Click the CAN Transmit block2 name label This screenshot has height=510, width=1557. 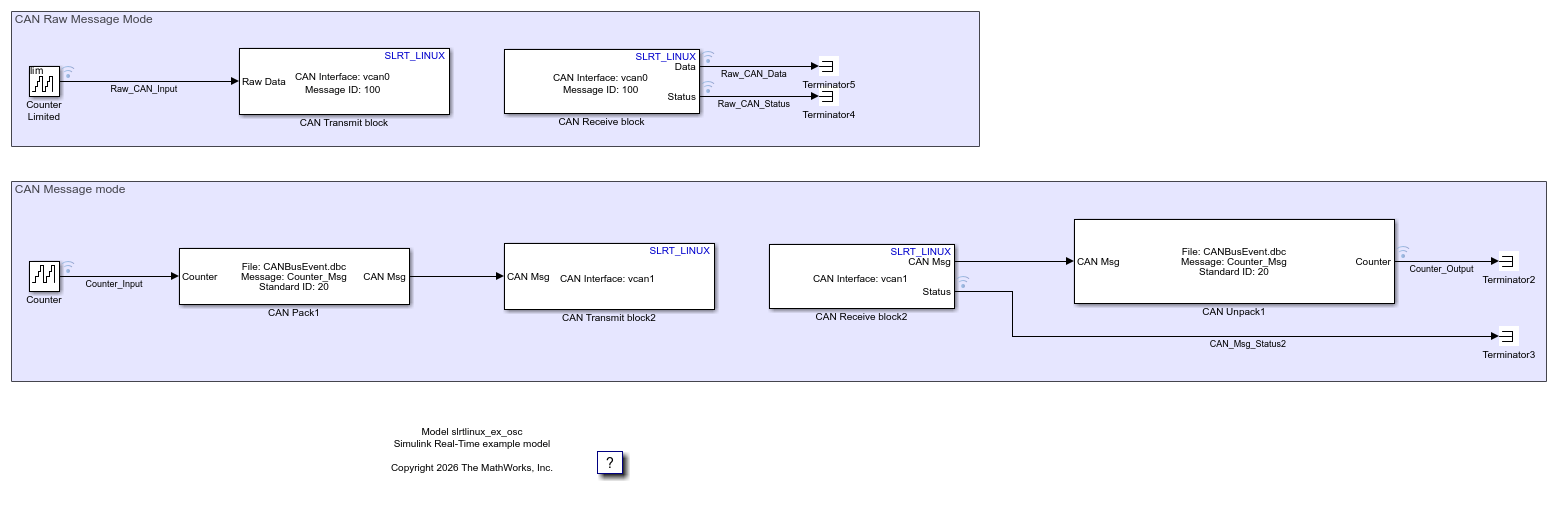click(x=609, y=318)
